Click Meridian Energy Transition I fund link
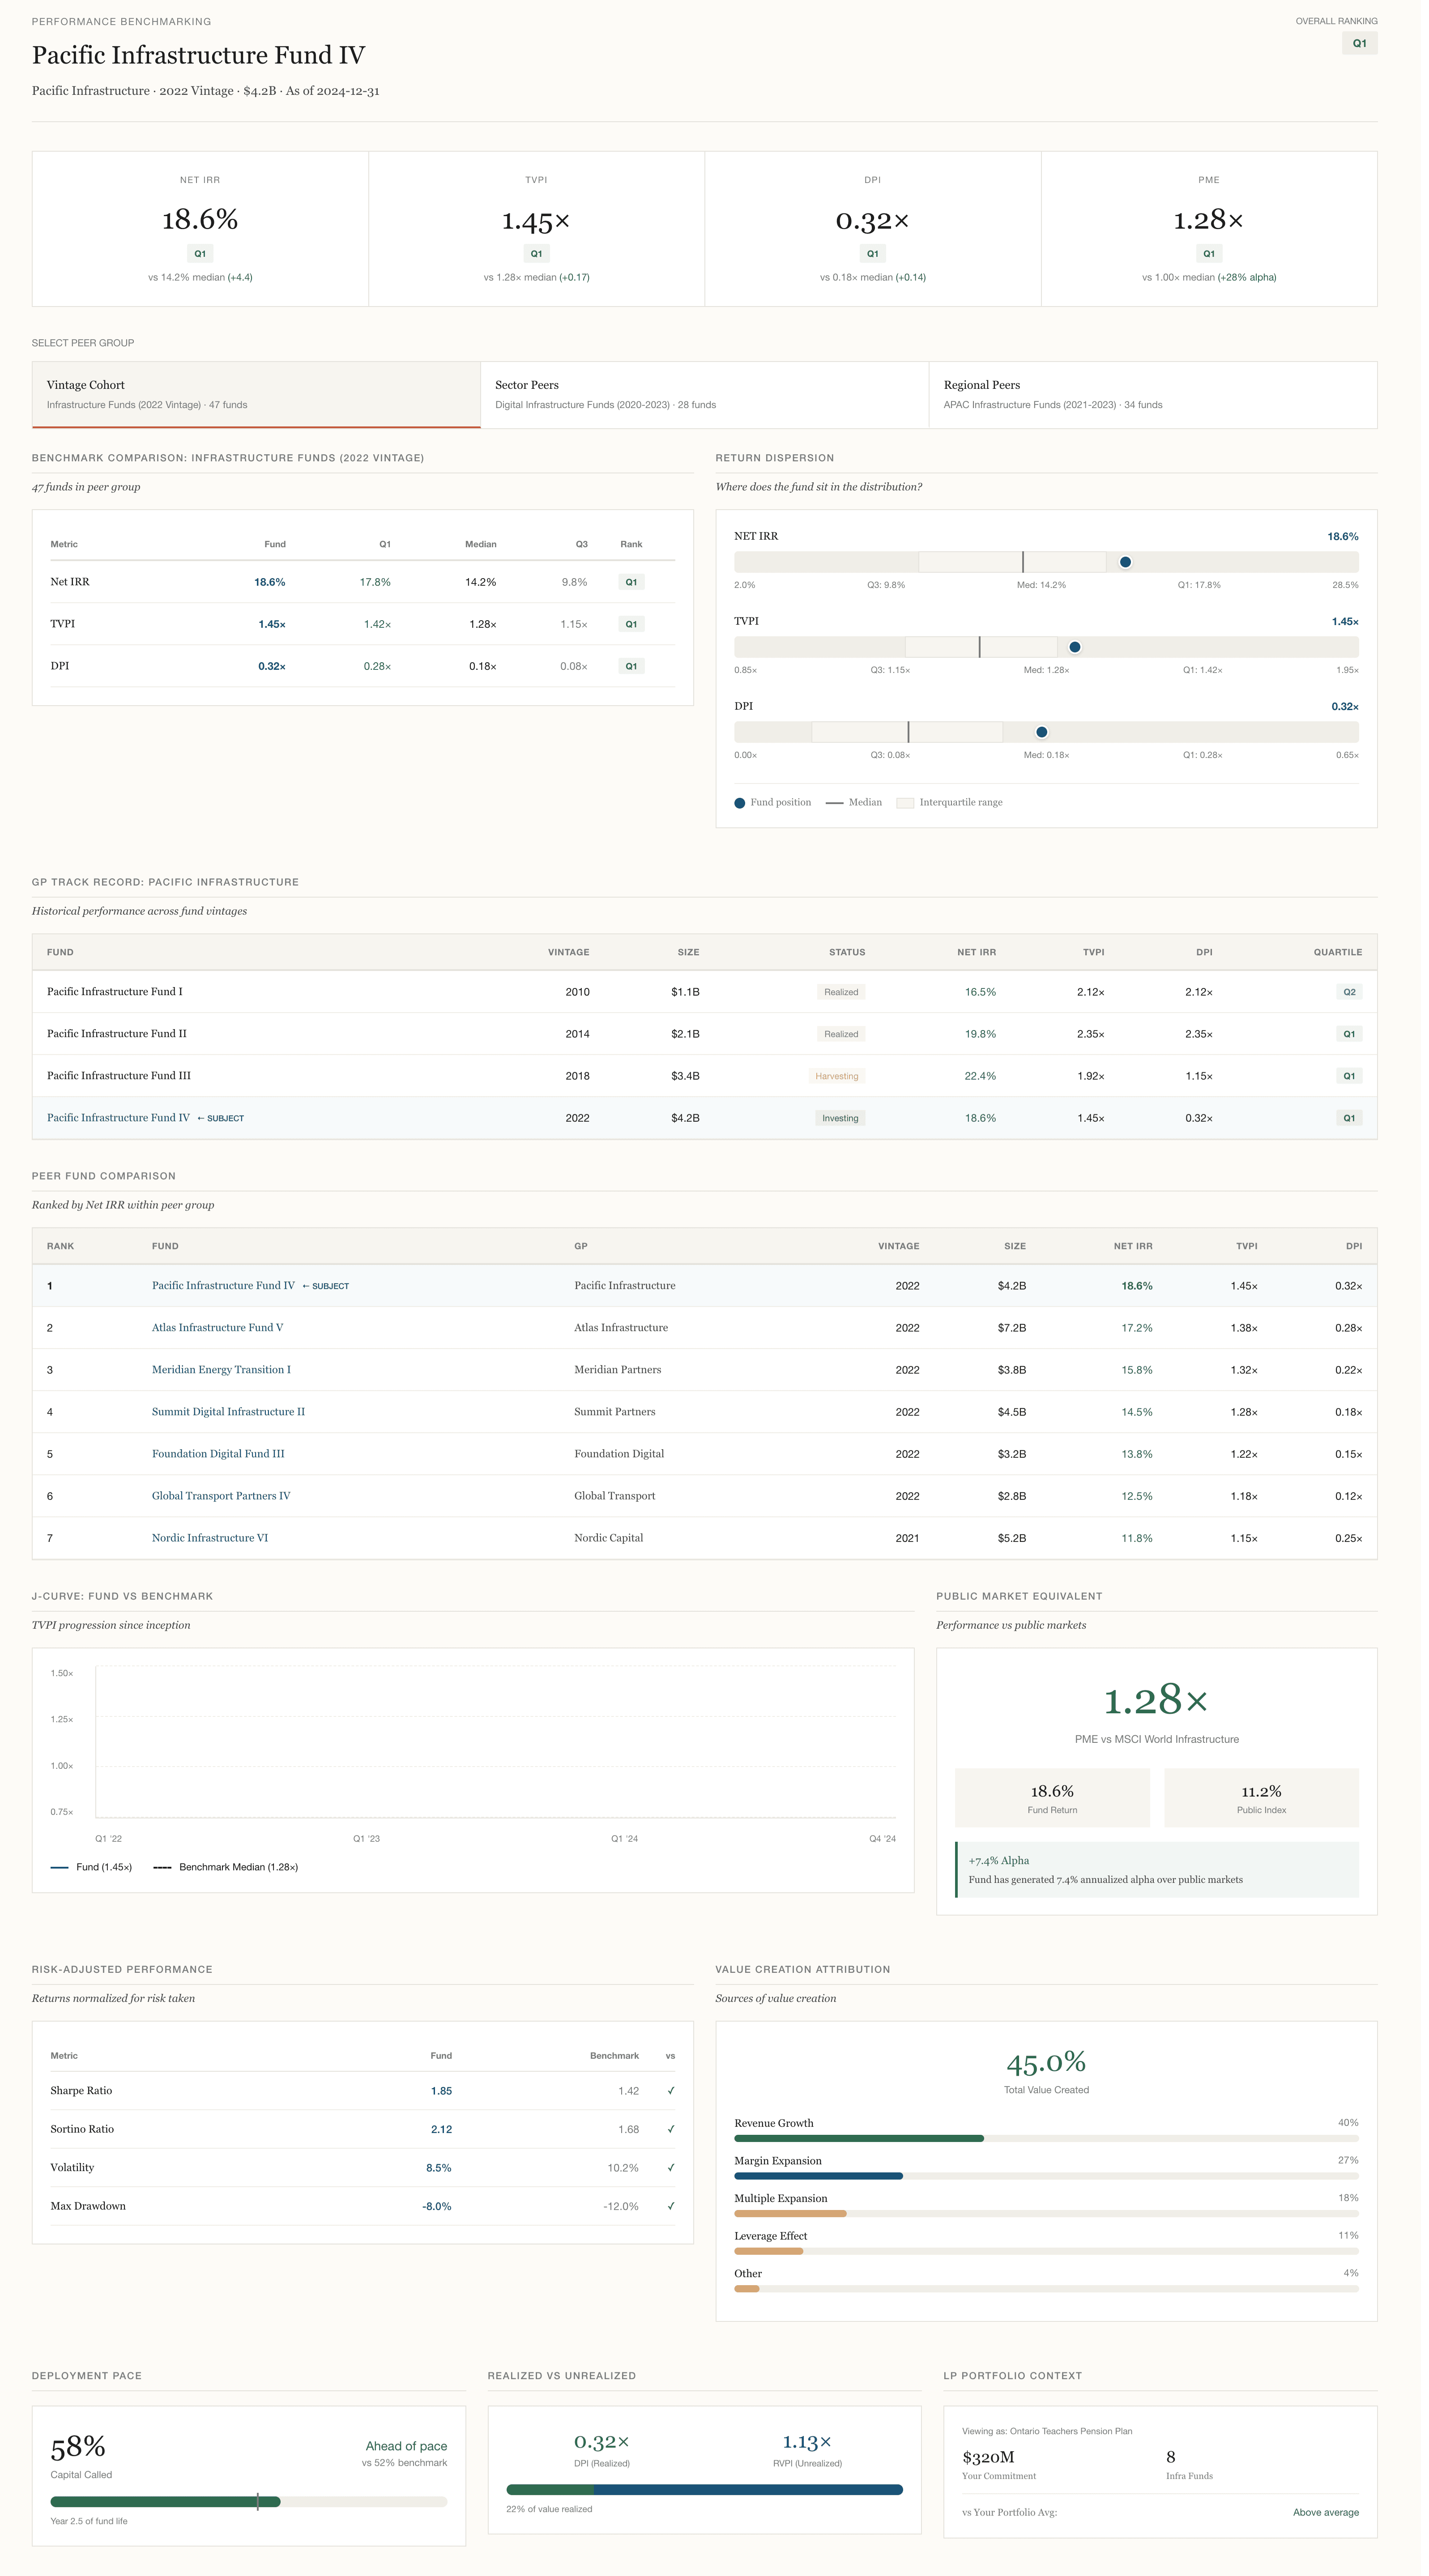The image size is (1429, 2576). (221, 1369)
